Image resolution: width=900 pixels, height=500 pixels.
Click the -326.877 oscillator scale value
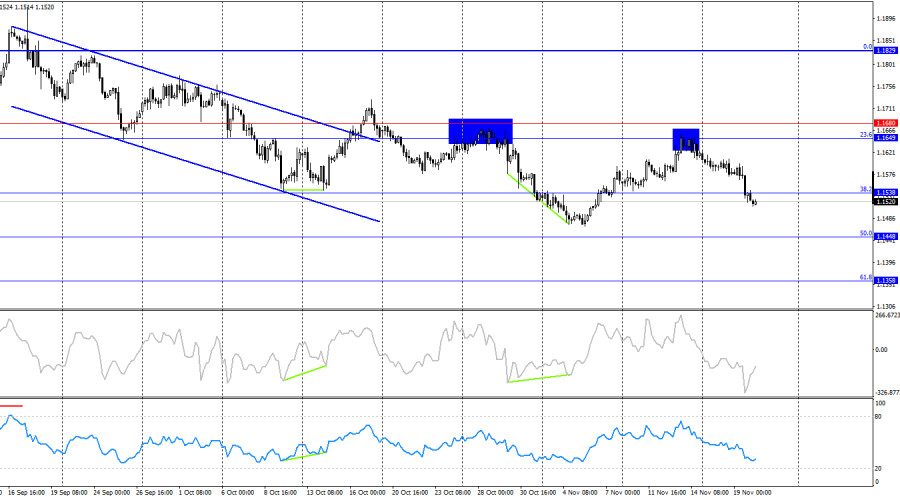[887, 393]
